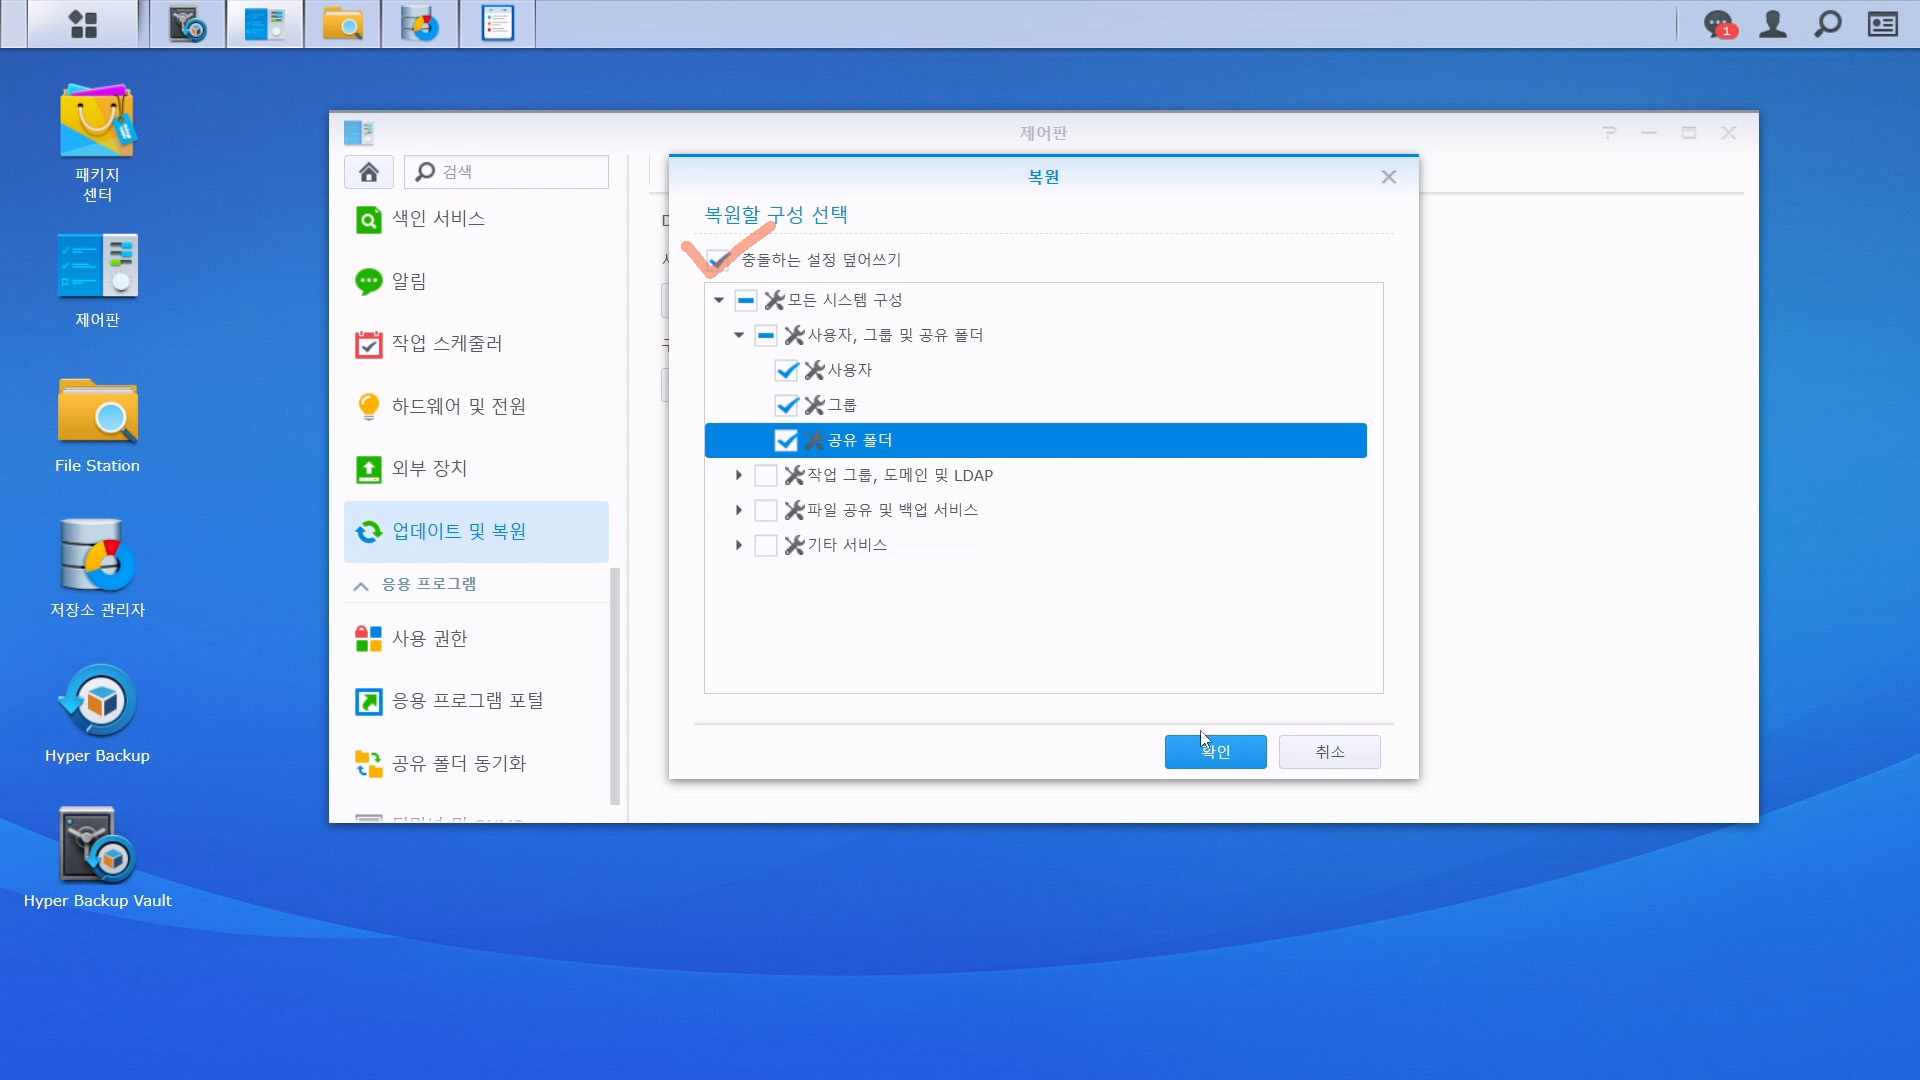Open the Hyper Backup desktop icon
Viewport: 1920px width, 1080px height.
(97, 702)
